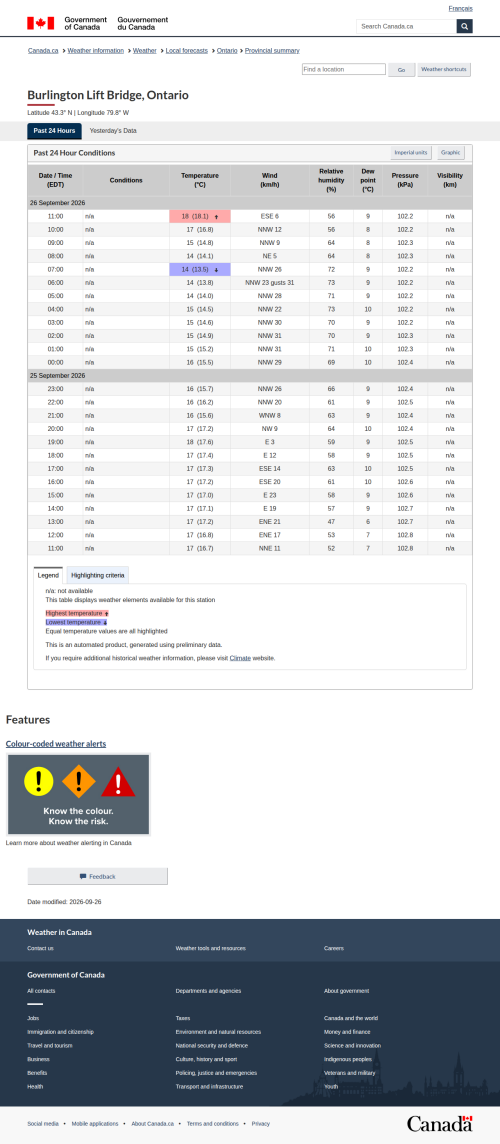Click the Feedback speech bubble button
This screenshot has width=500, height=1144.
click(98, 876)
